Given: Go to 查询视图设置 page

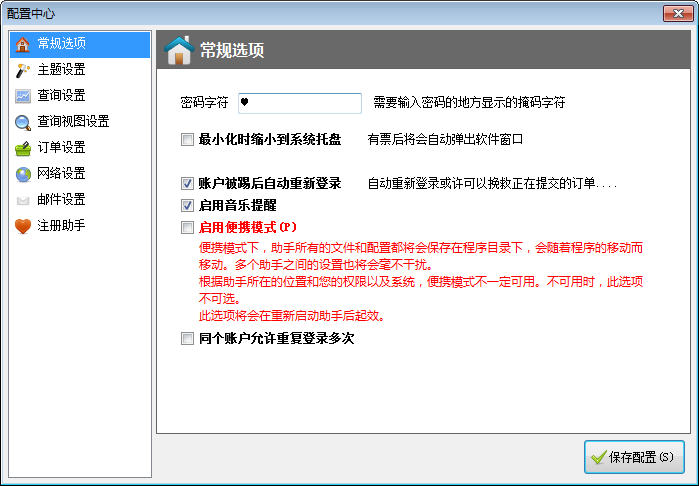Looking at the screenshot, I should tap(80, 122).
